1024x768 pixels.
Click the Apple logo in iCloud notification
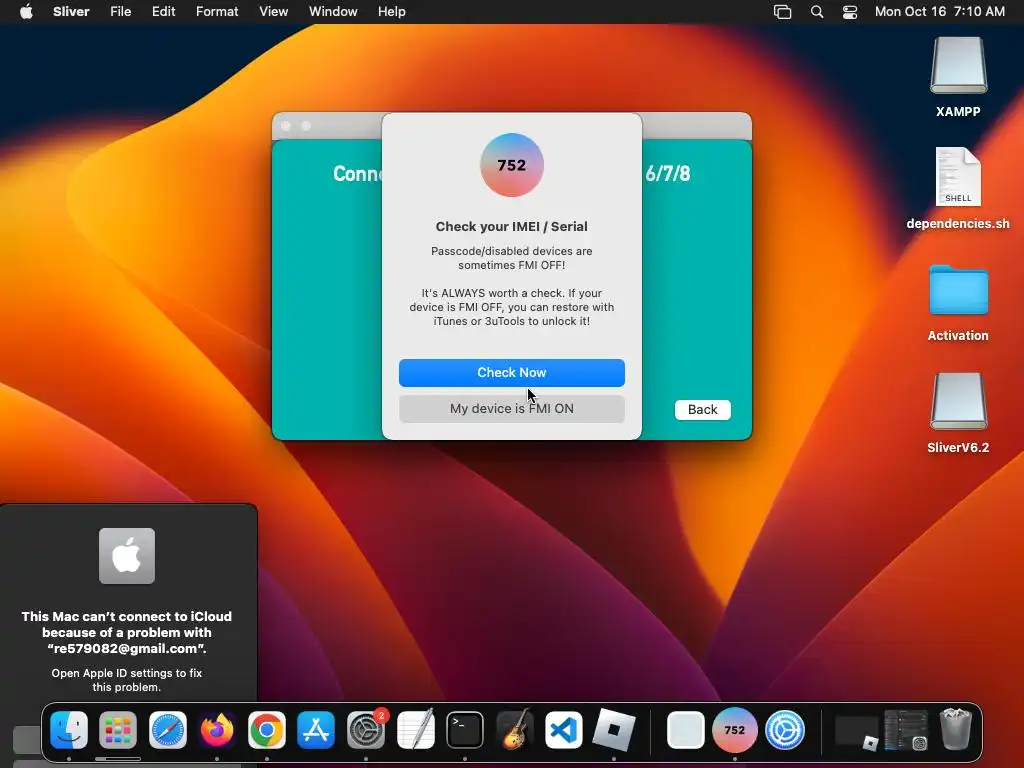pos(127,556)
